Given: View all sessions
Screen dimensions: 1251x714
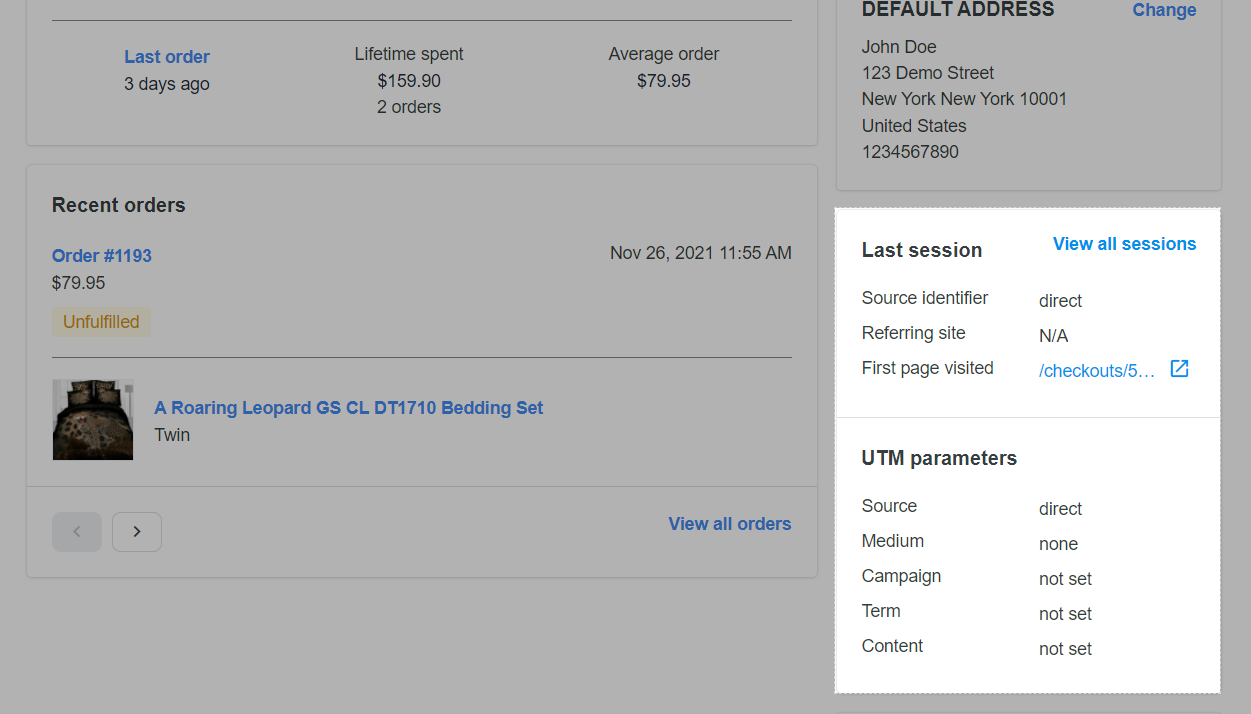Looking at the screenshot, I should pos(1124,244).
